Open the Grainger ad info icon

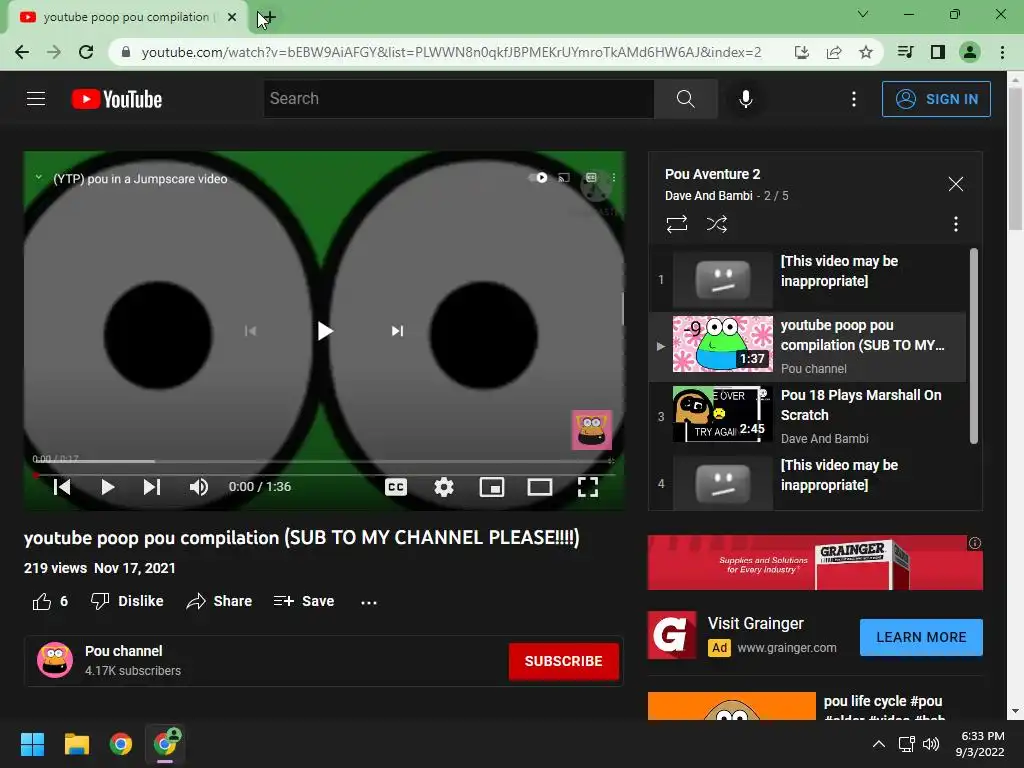(x=974, y=543)
